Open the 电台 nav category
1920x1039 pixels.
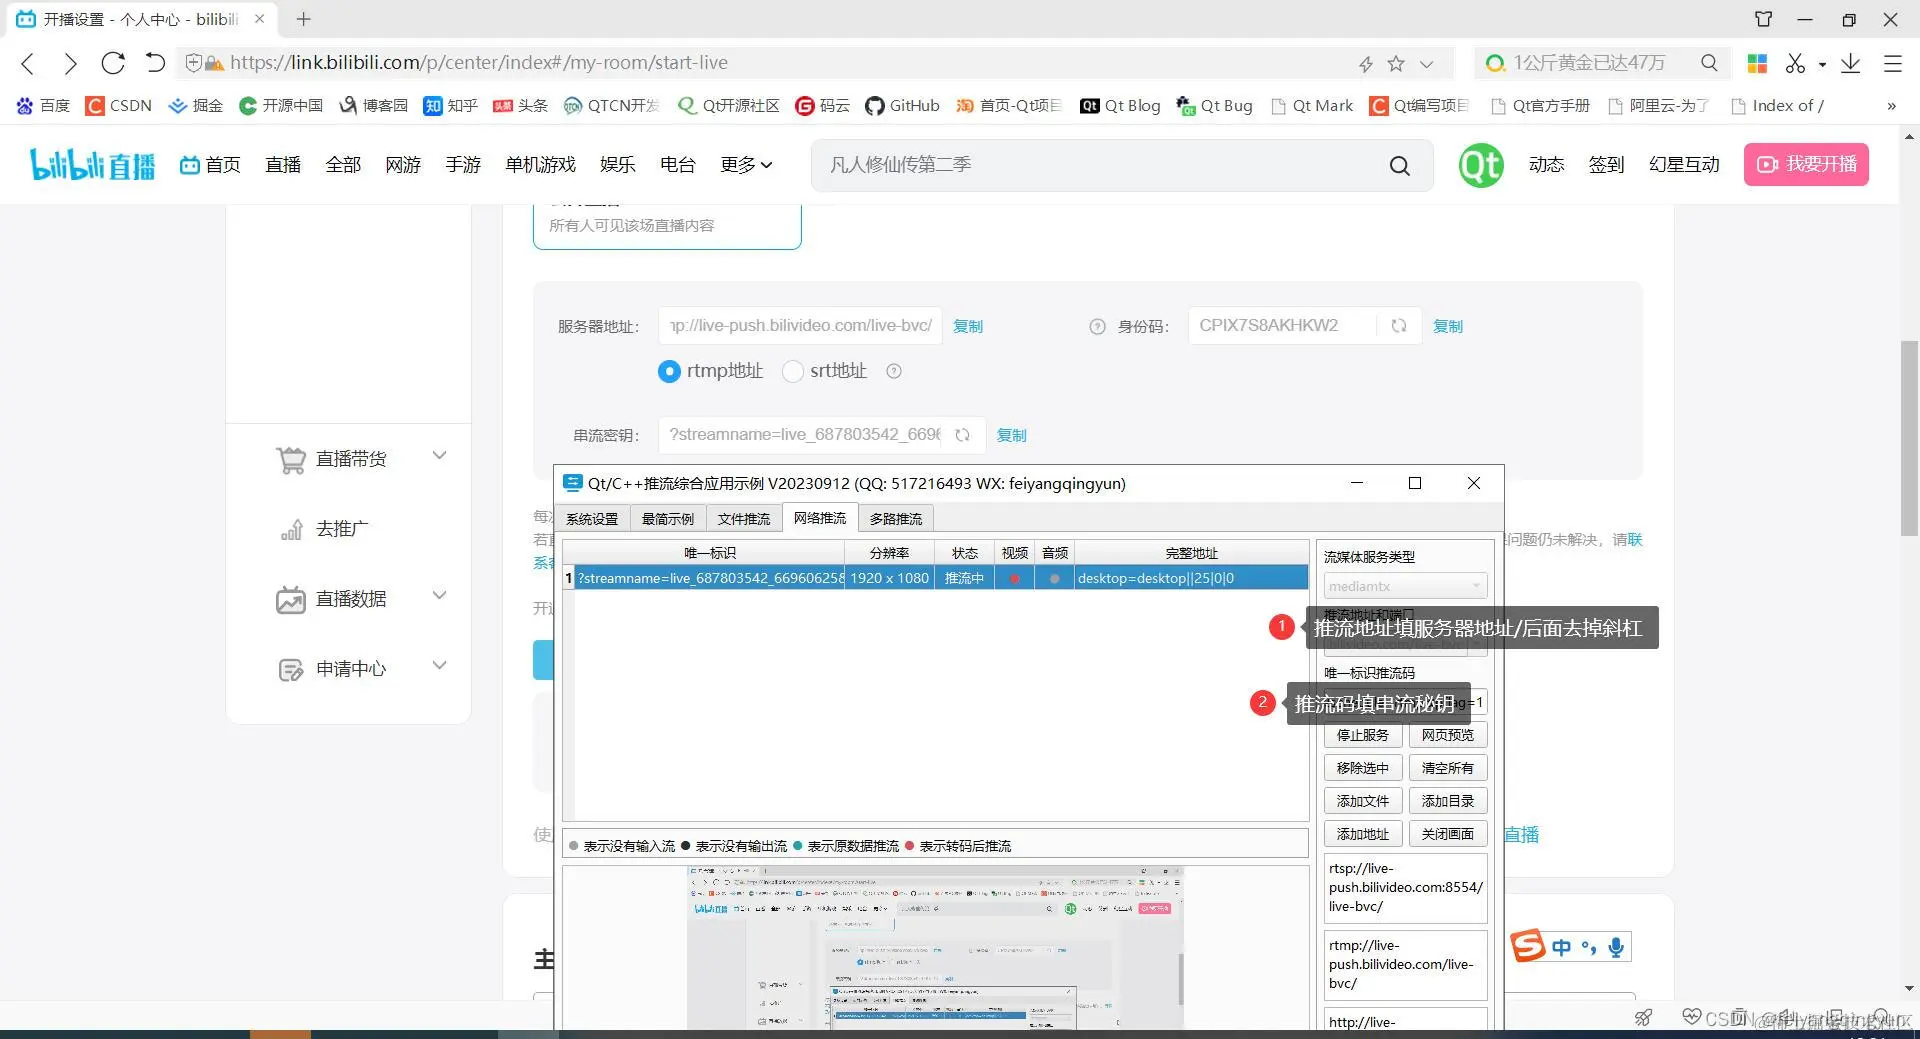tap(677, 165)
